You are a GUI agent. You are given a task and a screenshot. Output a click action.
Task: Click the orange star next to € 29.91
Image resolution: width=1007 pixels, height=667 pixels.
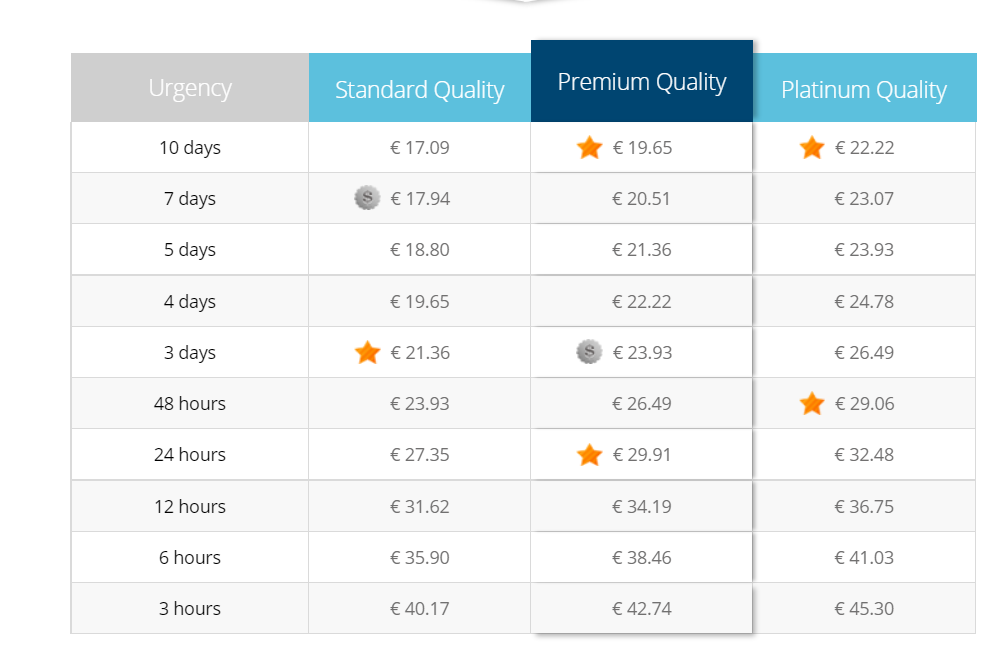[x=589, y=455]
